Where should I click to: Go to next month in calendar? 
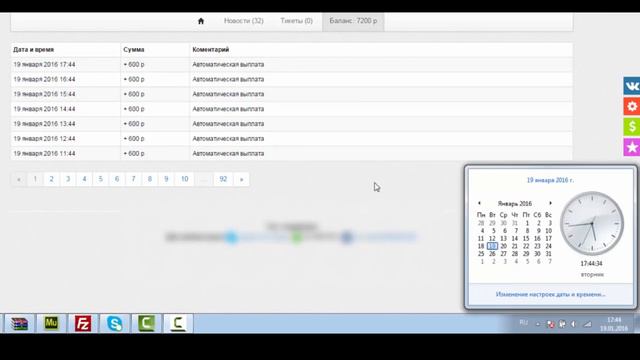(550, 203)
